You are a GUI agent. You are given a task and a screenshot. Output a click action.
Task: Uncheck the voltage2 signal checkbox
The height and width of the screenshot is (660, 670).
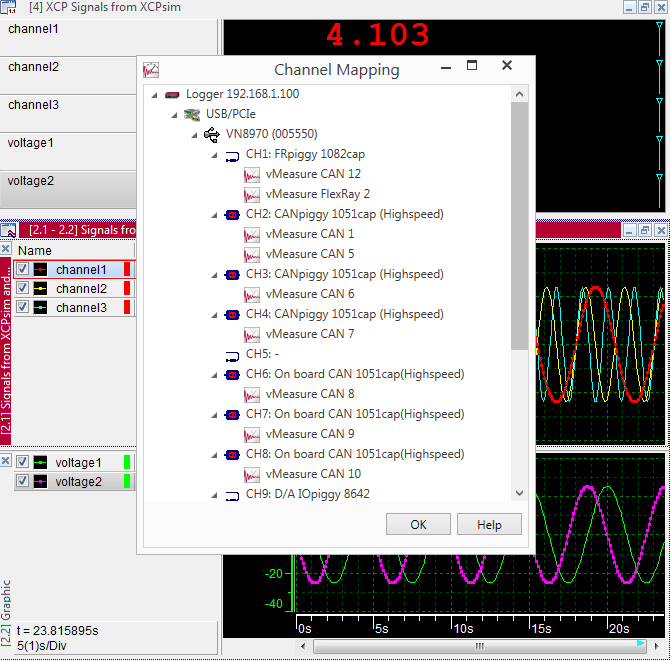click(x=22, y=481)
